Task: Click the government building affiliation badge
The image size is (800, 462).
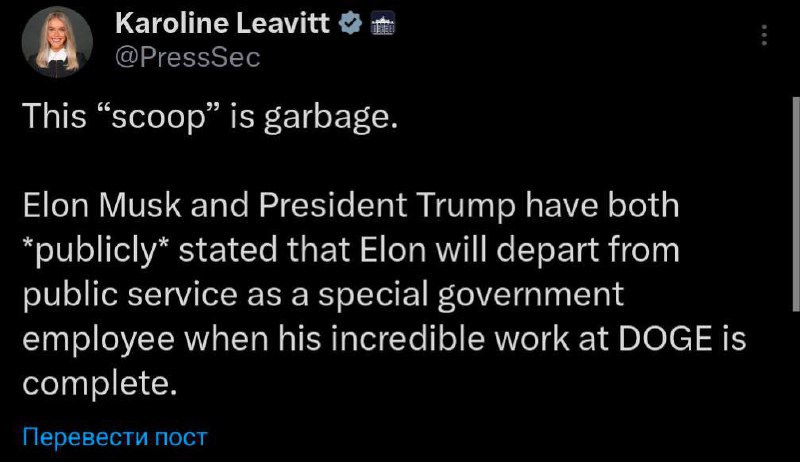Action: pos(383,25)
